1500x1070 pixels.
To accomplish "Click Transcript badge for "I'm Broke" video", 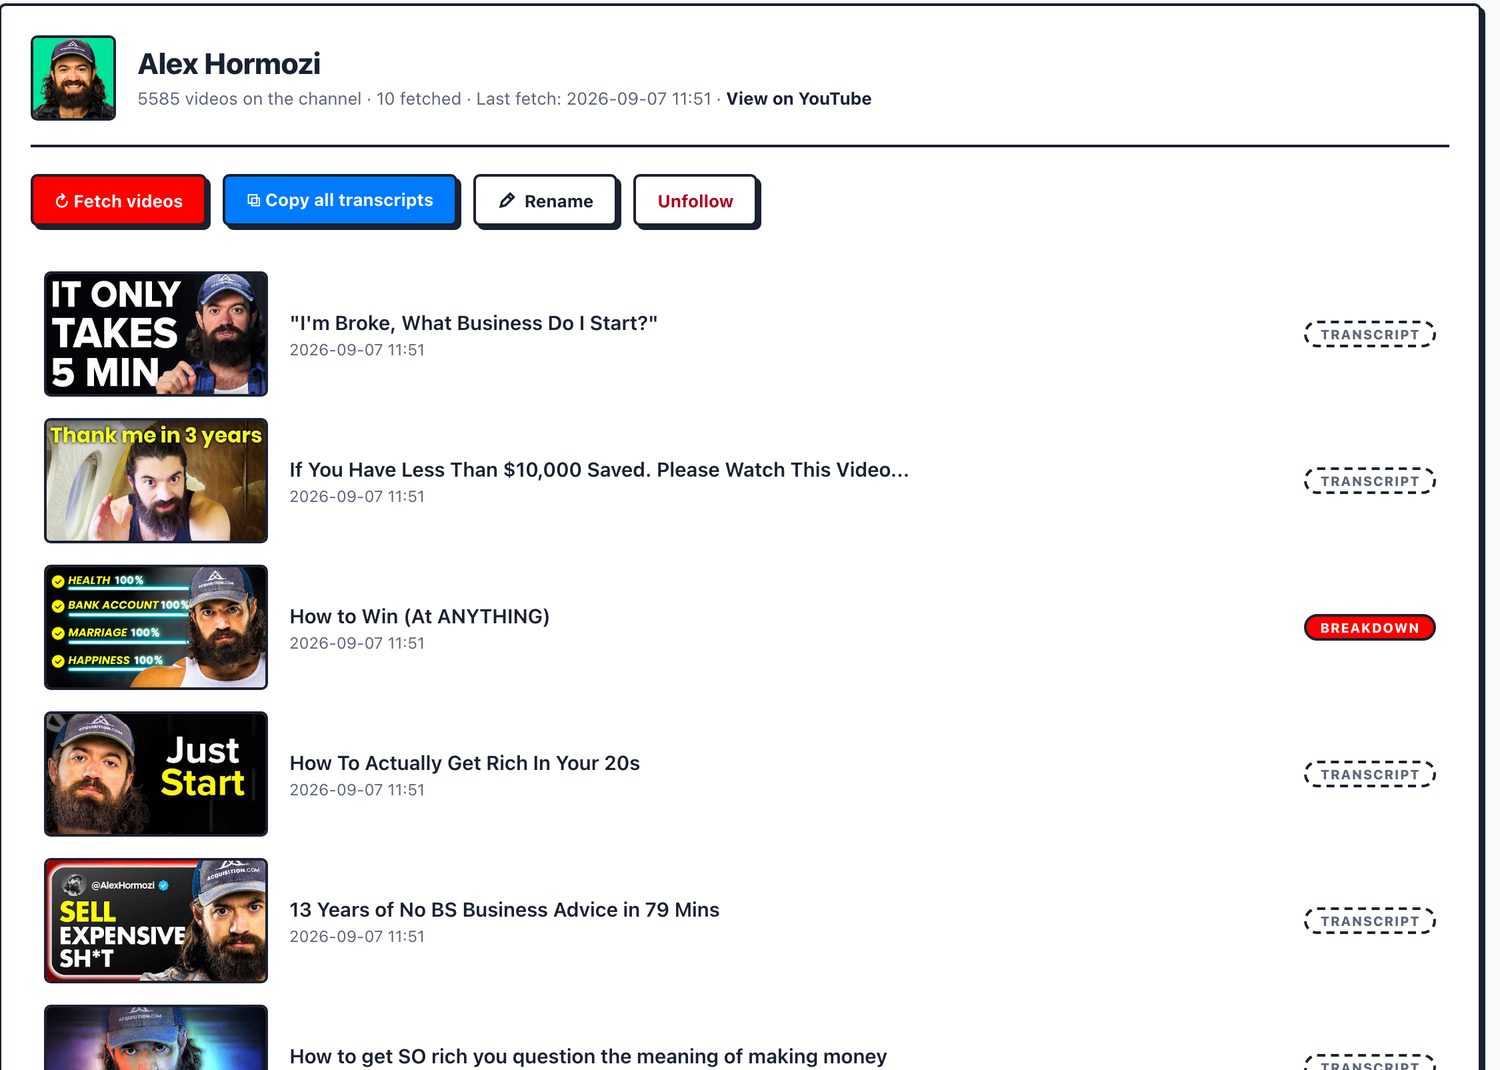I will 1370,334.
